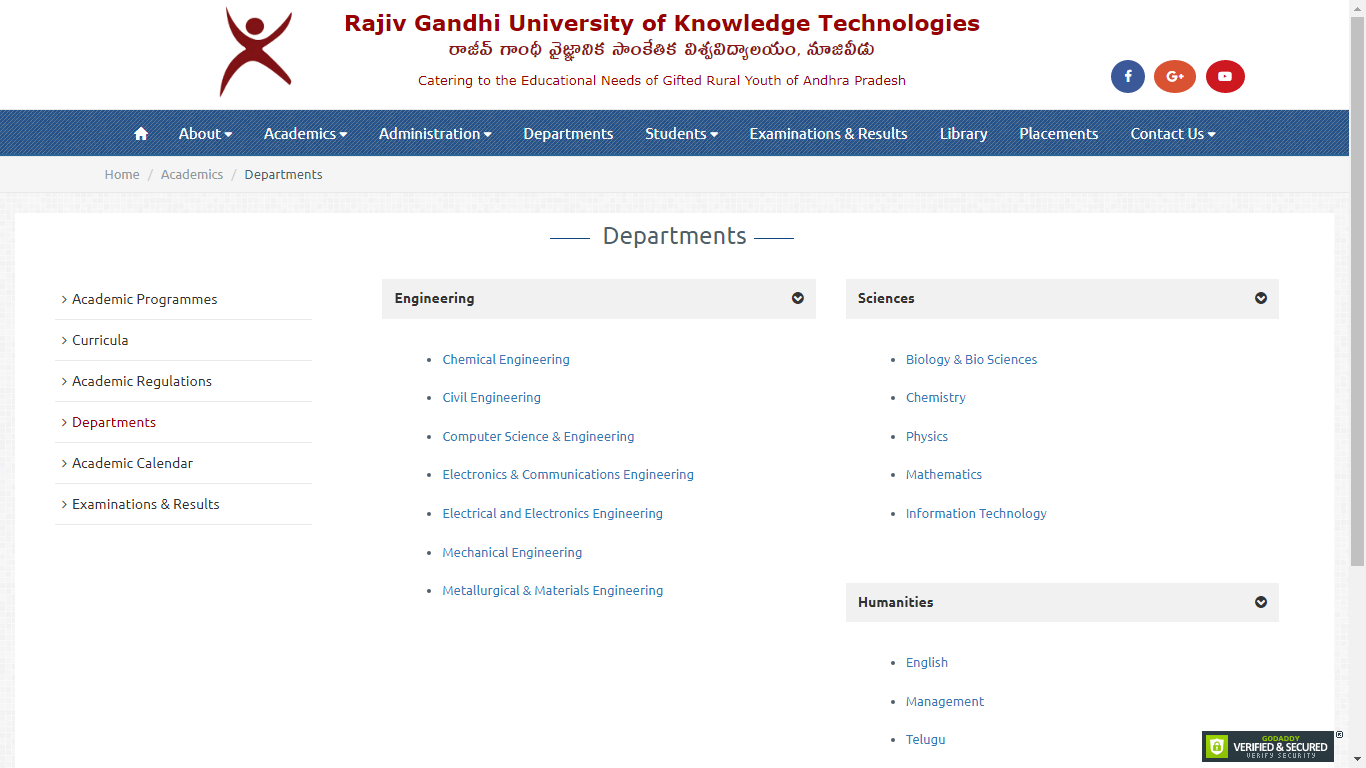Visit the YouTube channel icon
The width and height of the screenshot is (1366, 768).
click(1224, 76)
